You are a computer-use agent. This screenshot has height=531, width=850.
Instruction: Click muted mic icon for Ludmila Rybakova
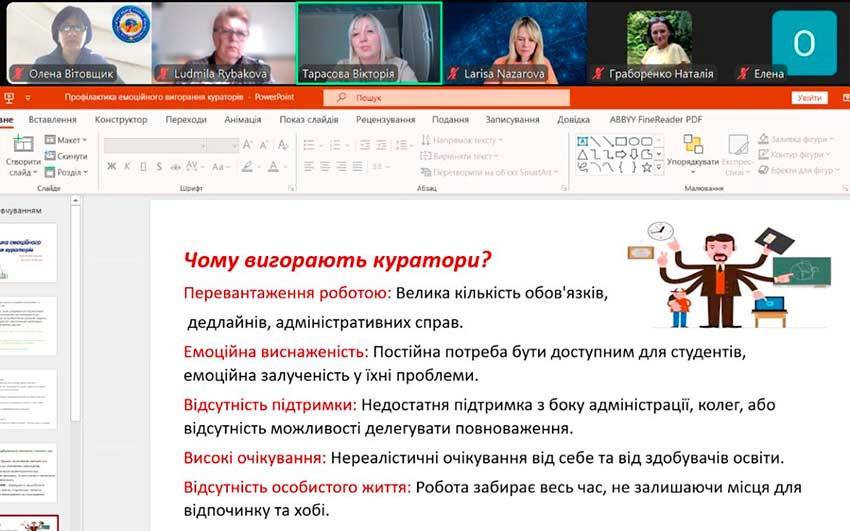click(160, 74)
